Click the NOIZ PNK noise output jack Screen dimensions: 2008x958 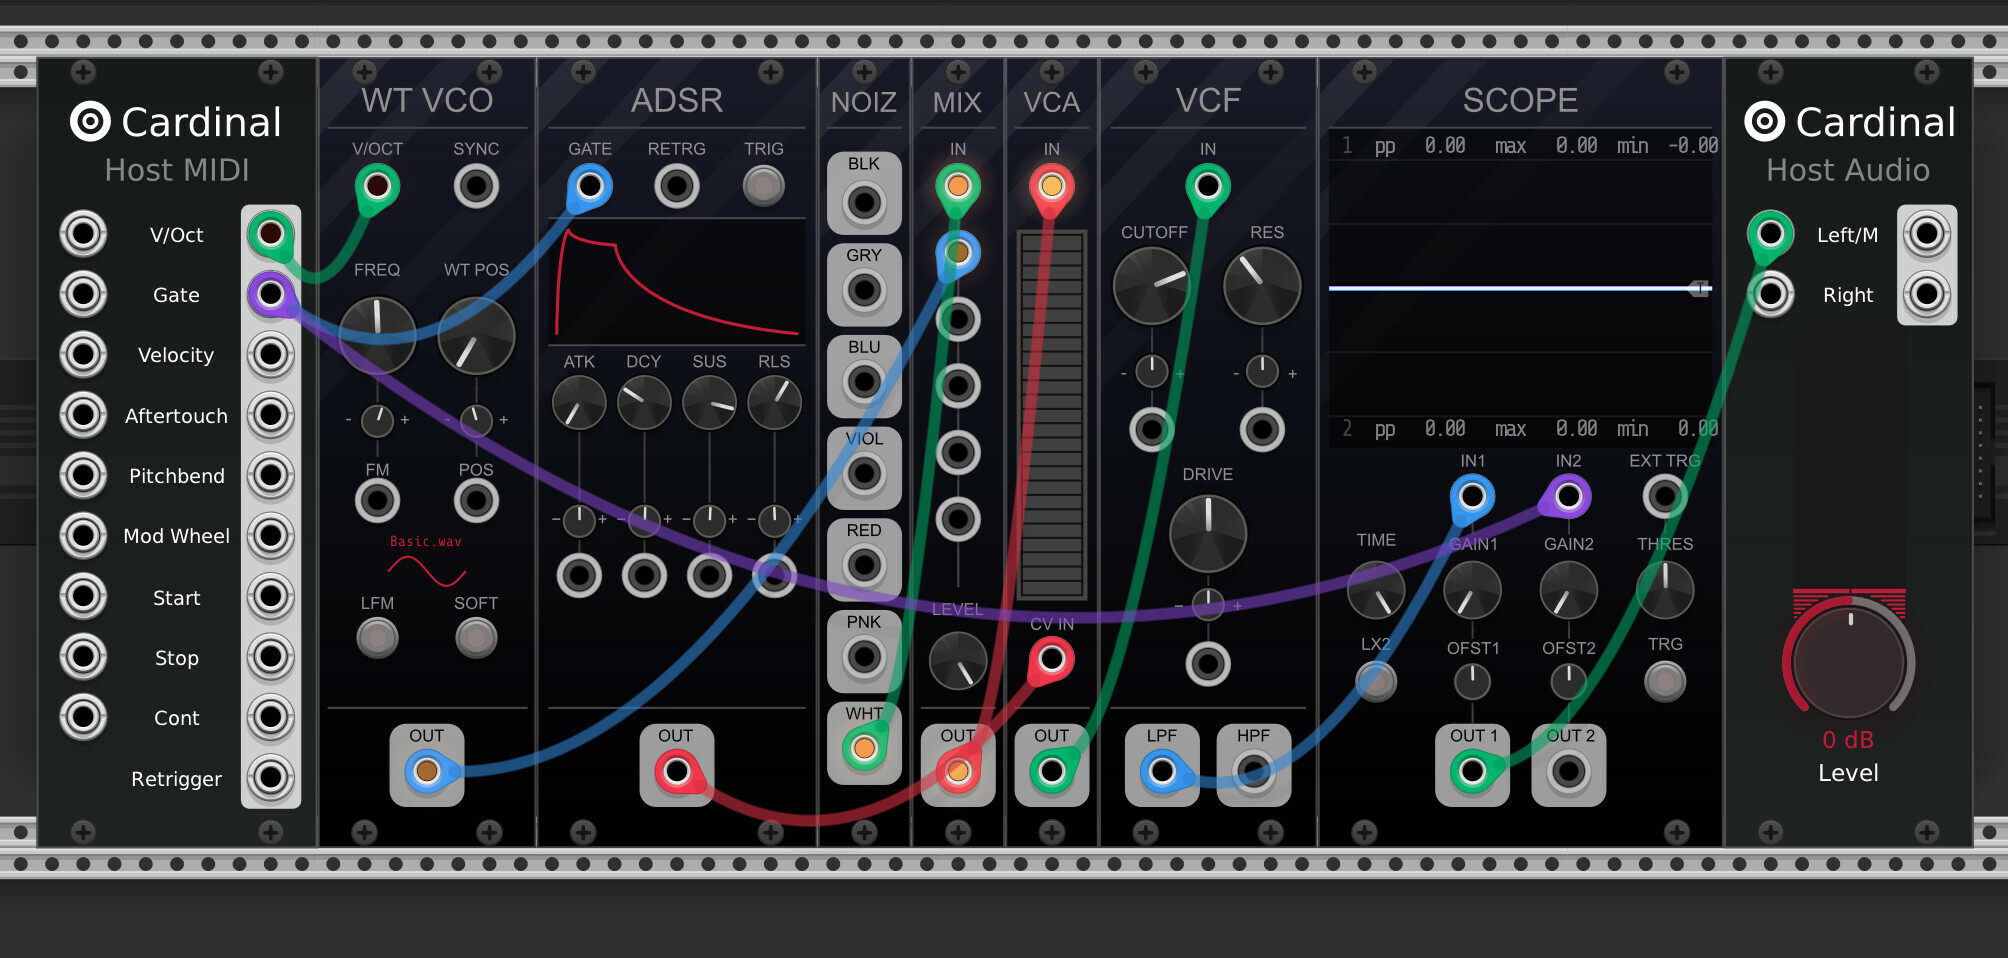pos(864,657)
